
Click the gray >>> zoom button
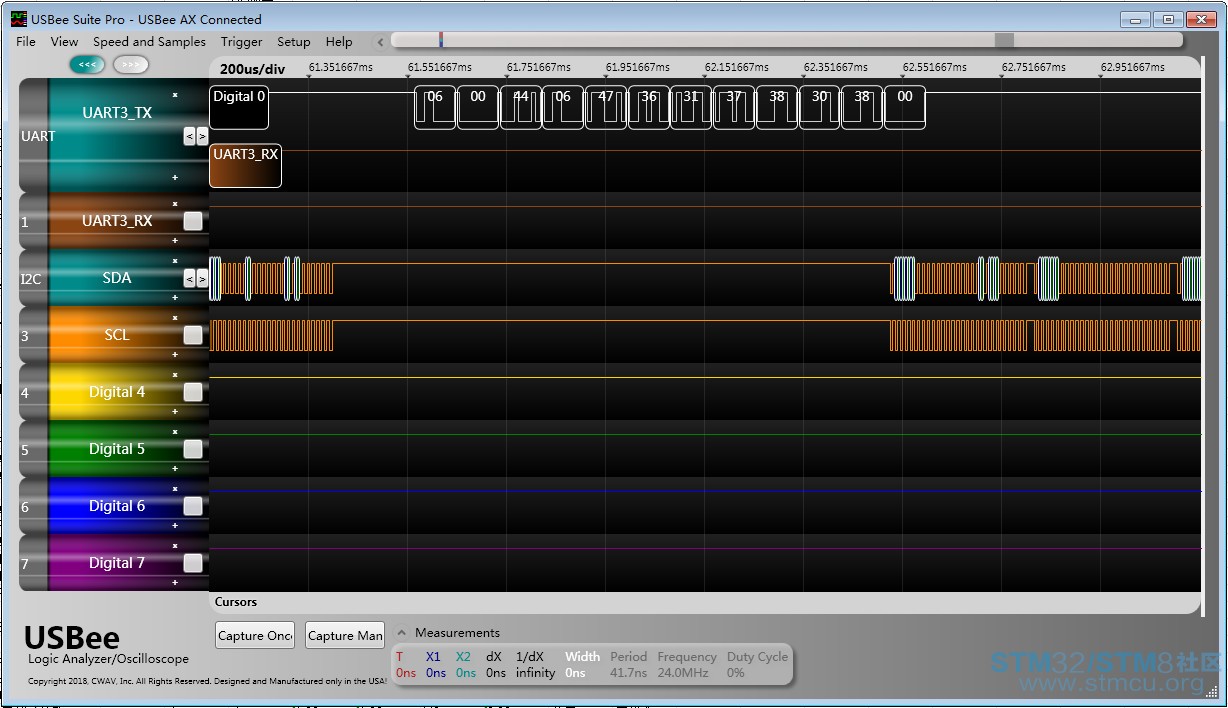[x=131, y=64]
